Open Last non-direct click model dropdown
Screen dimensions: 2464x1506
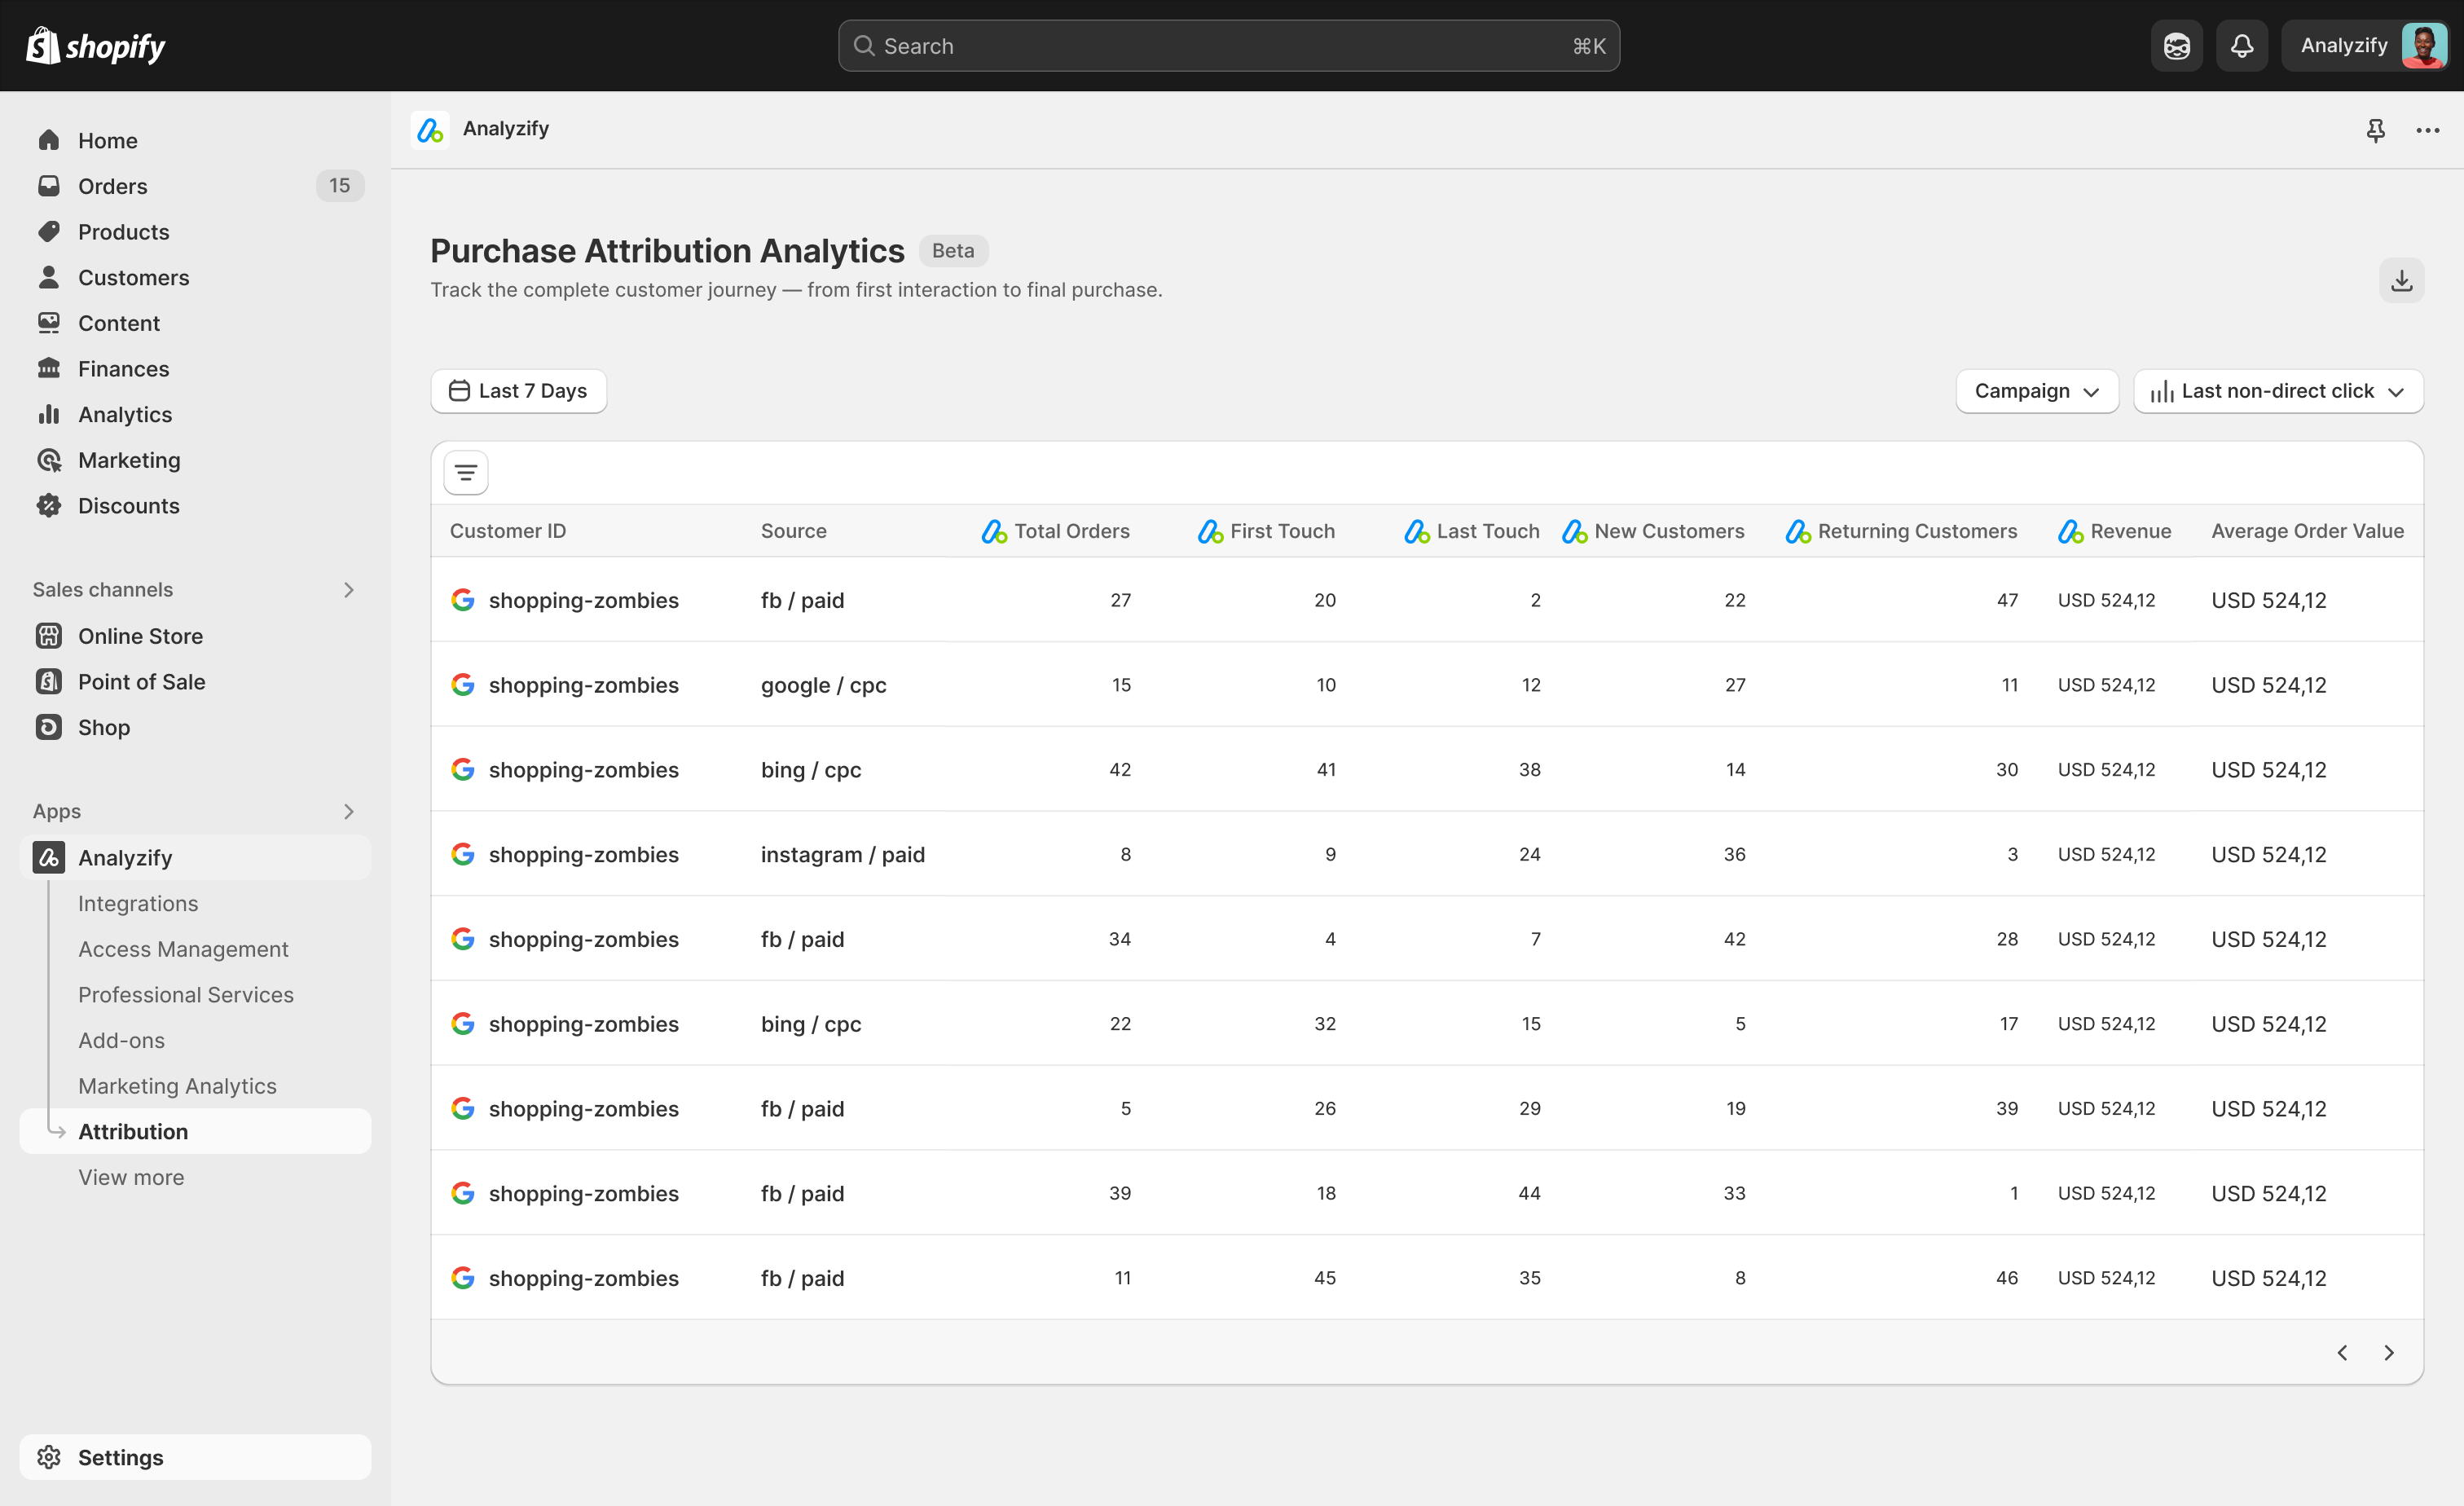click(2277, 391)
